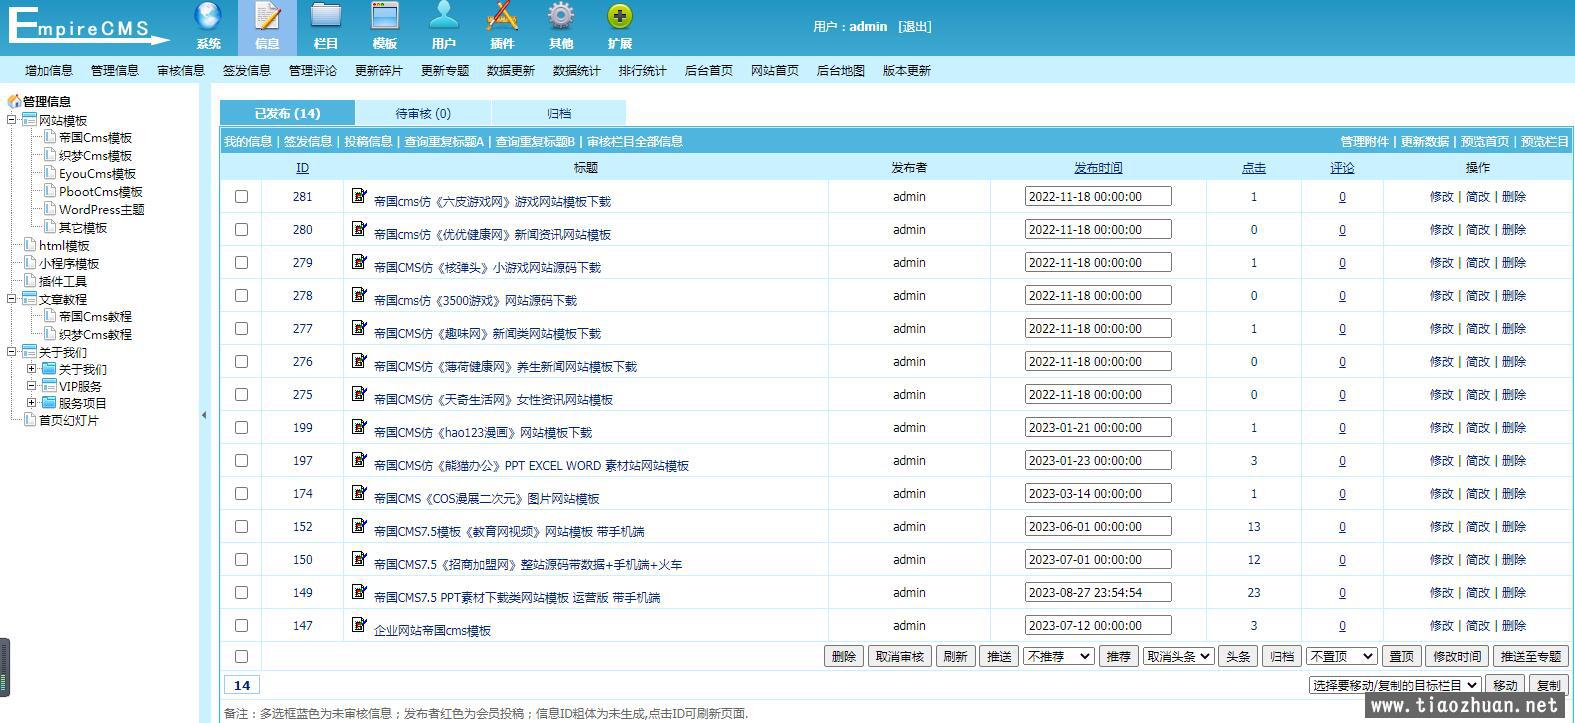Open the 扩展 plus icon
Screen dimensions: 1575x723
point(620,17)
